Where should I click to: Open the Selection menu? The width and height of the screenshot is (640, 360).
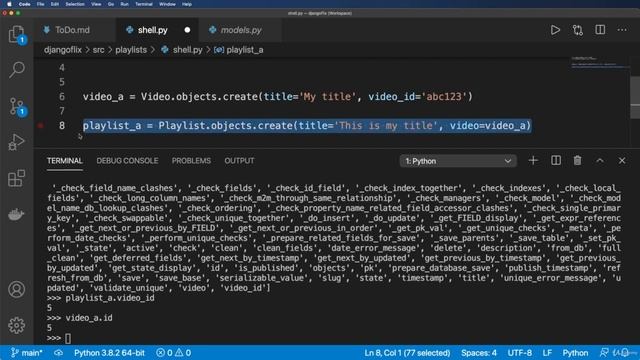coord(75,4)
